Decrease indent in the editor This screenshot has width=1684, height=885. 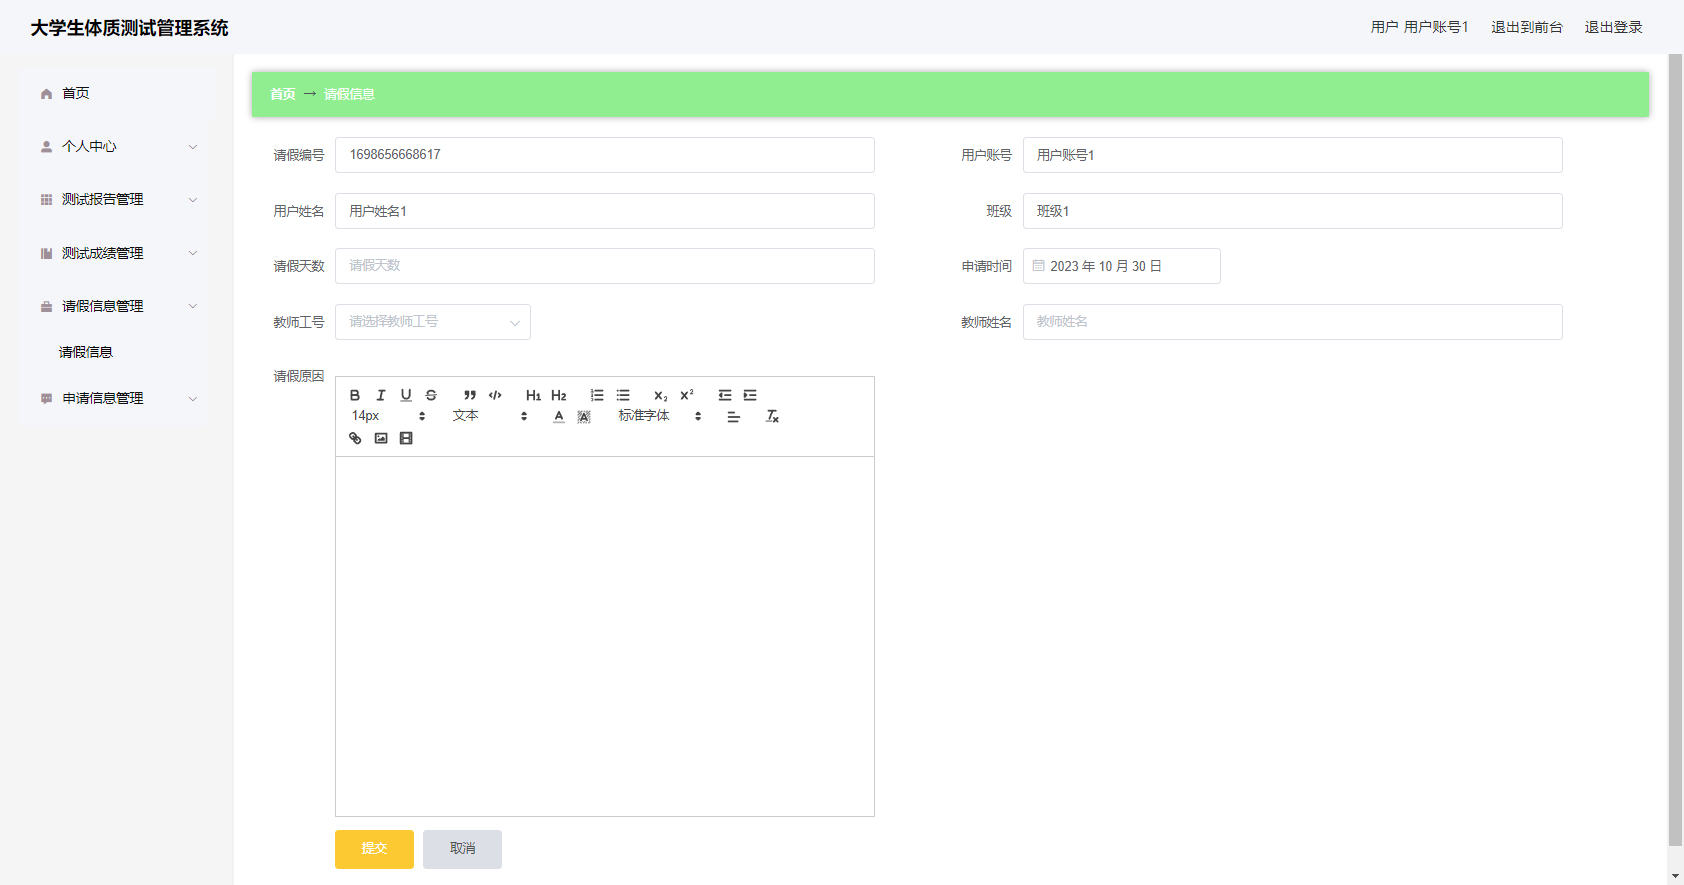point(725,395)
